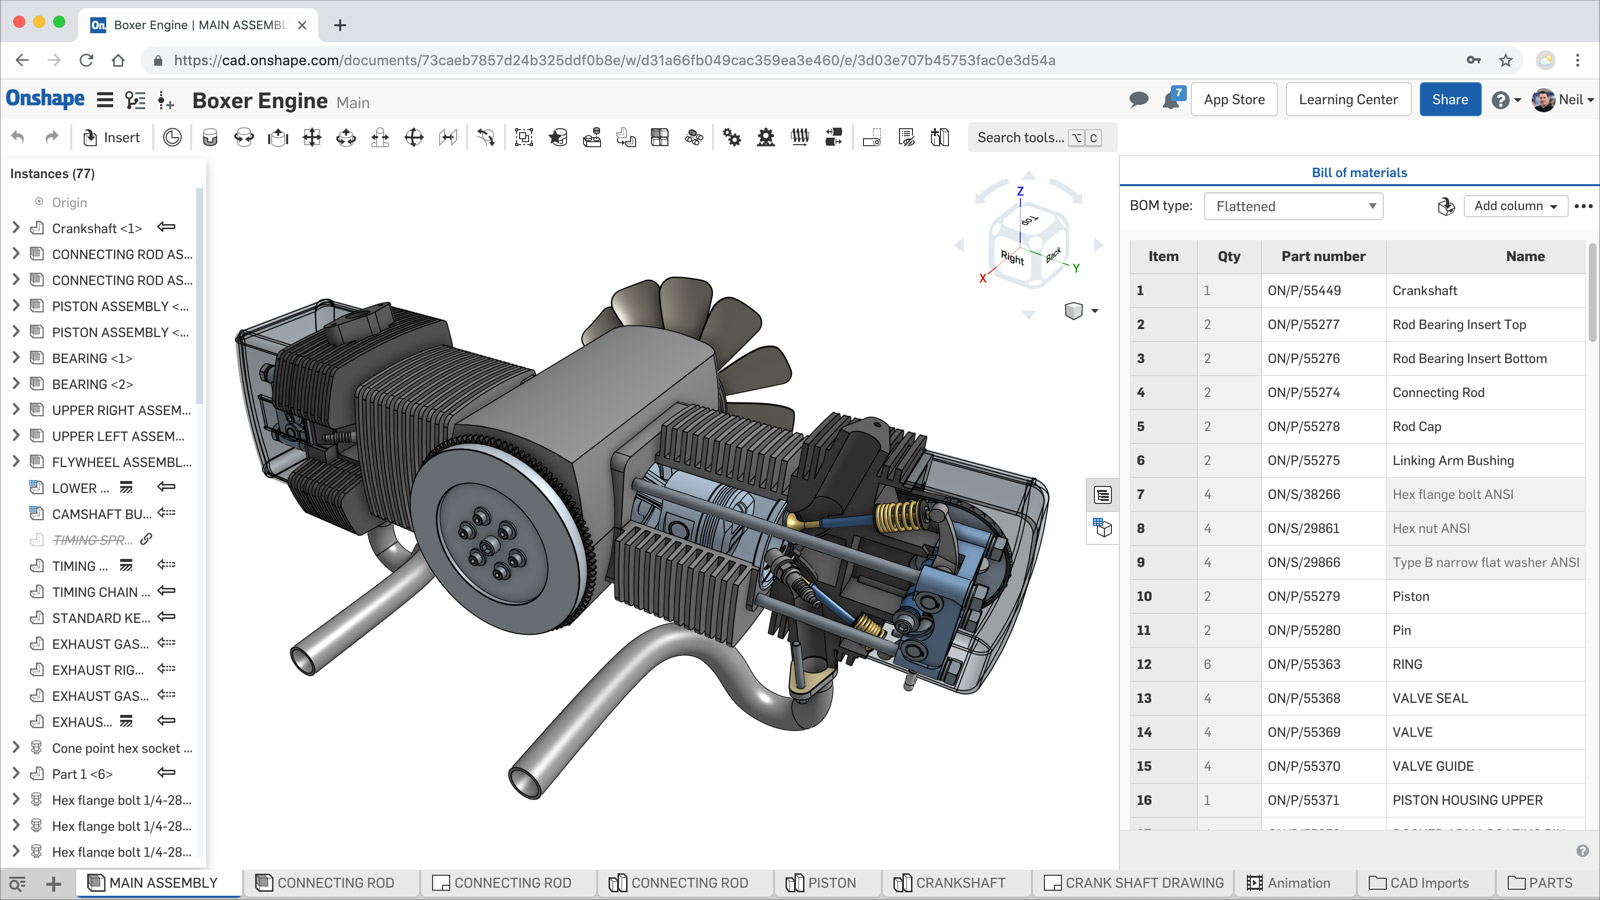This screenshot has height=900, width=1600.
Task: Open the Insert tool to add parts
Action: [x=111, y=137]
